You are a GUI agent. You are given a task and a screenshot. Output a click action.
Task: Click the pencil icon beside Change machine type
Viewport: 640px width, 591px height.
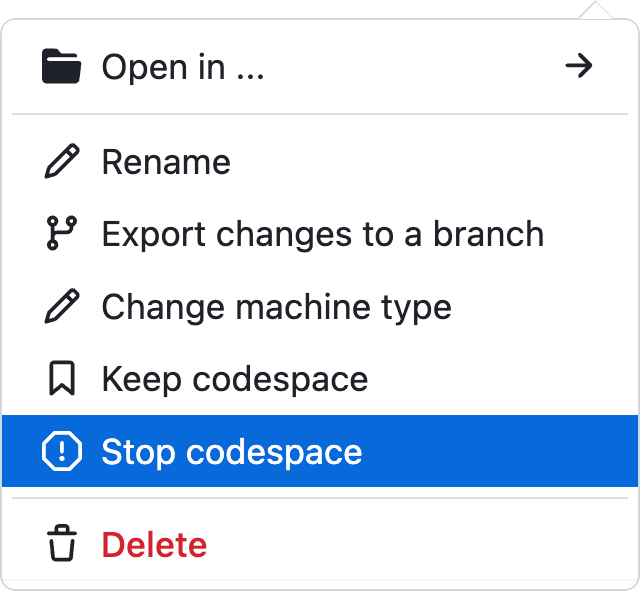(x=61, y=307)
